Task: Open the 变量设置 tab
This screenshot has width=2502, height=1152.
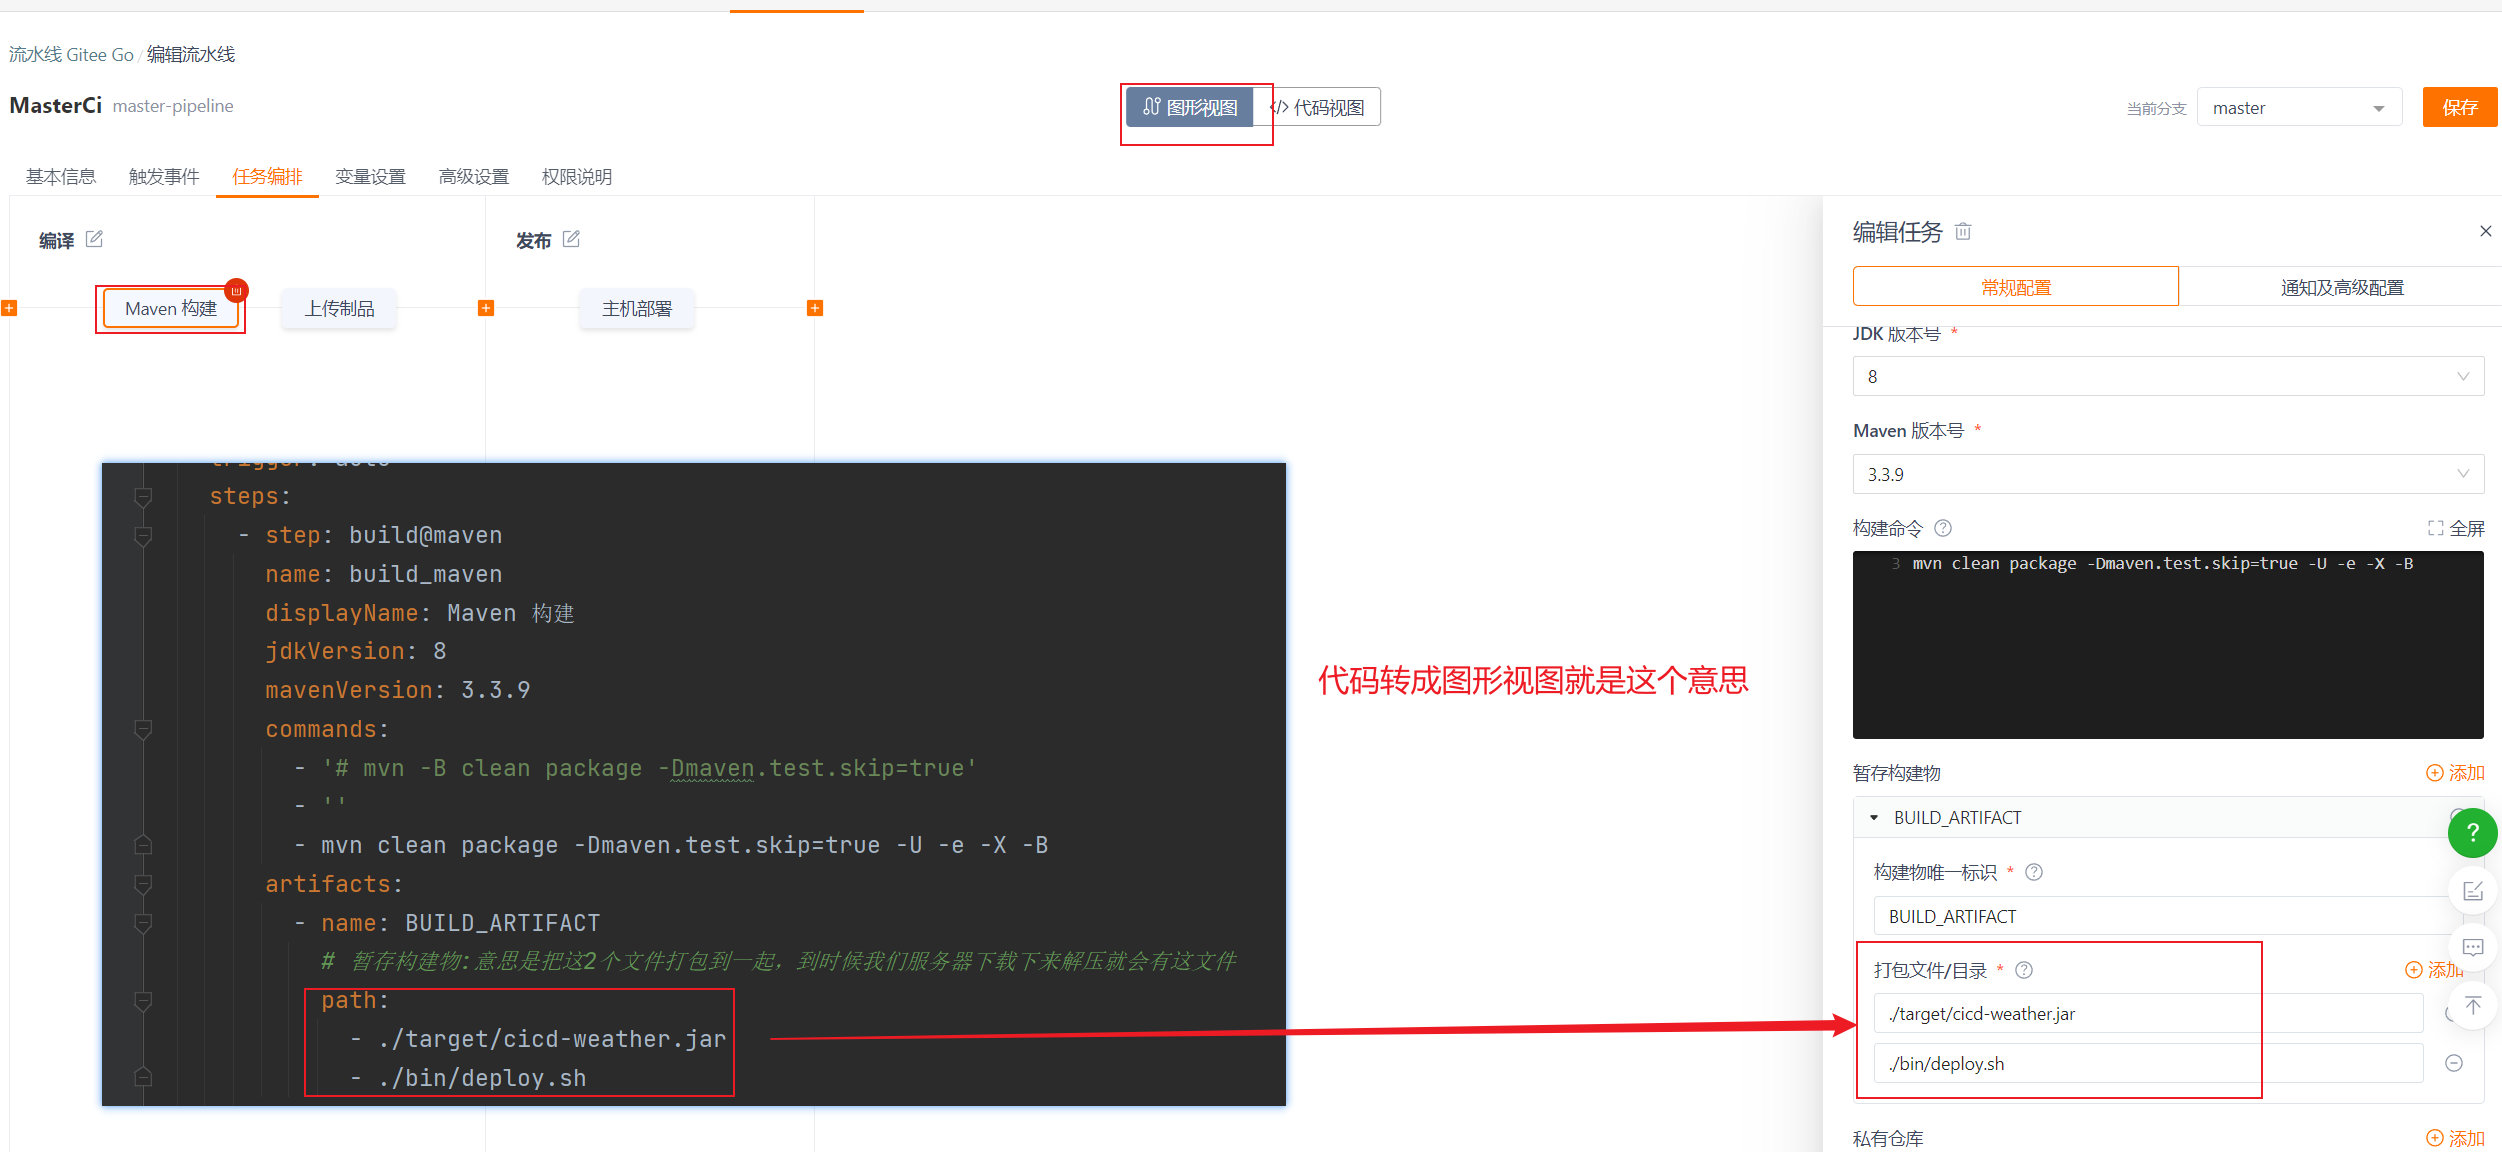Action: (x=370, y=177)
